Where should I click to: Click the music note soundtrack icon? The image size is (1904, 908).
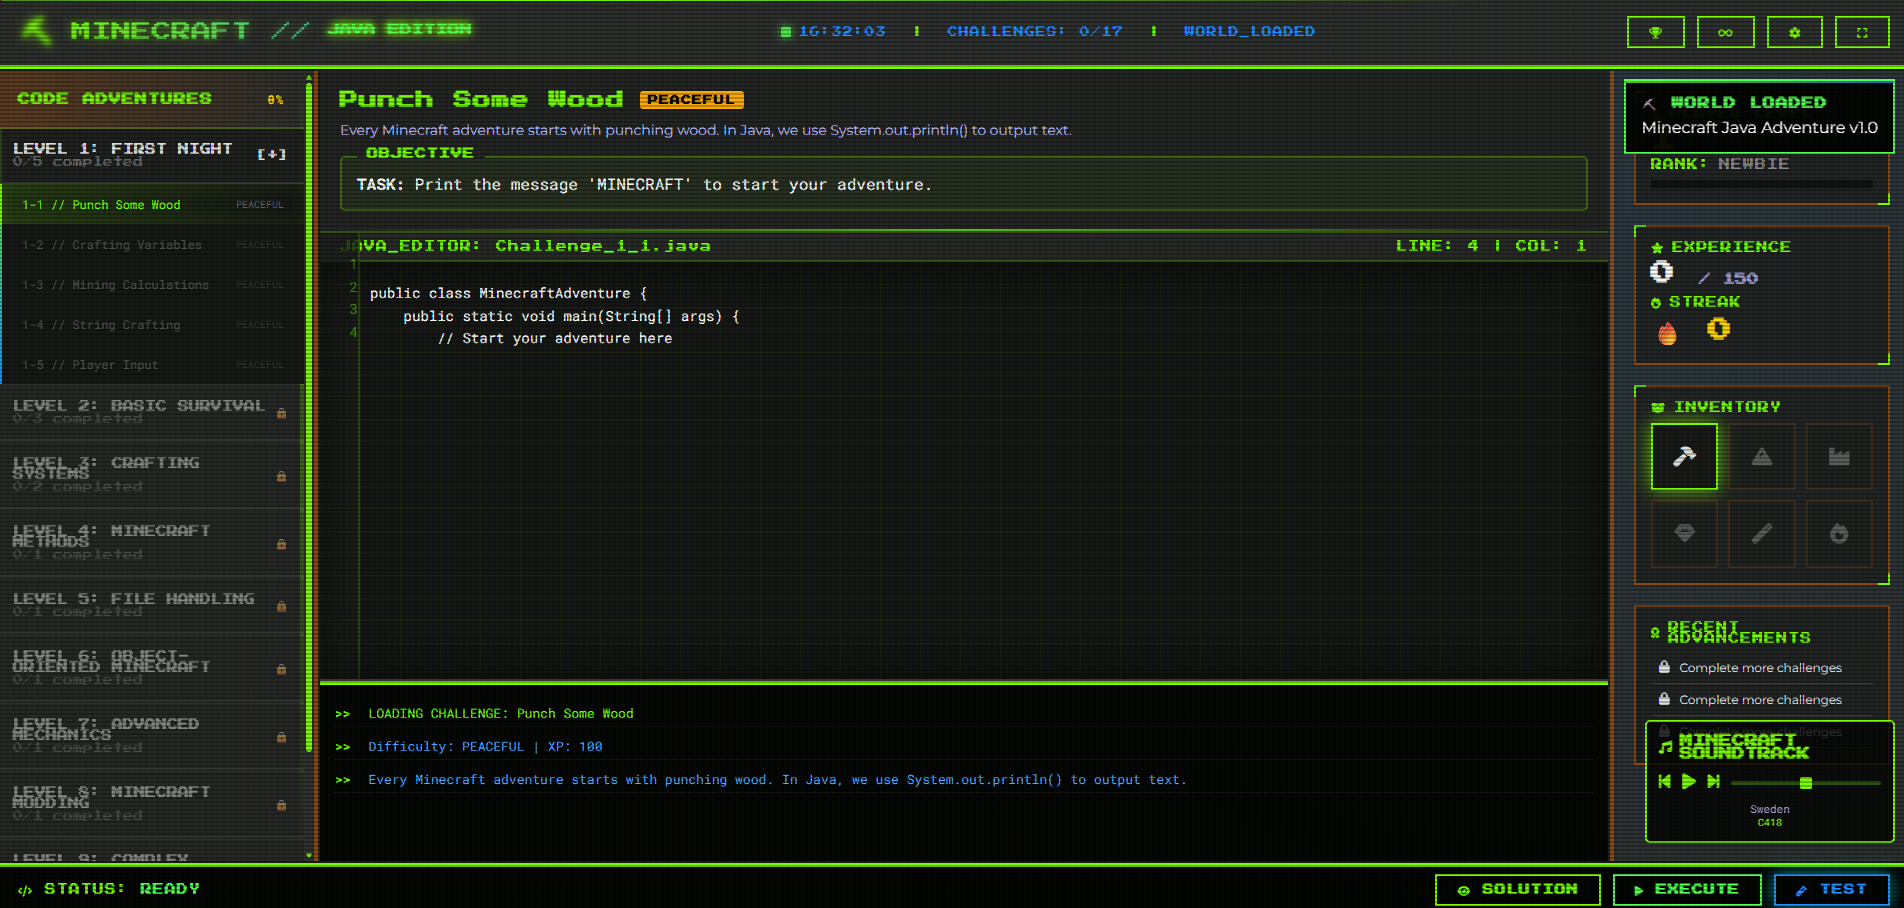click(x=1665, y=747)
